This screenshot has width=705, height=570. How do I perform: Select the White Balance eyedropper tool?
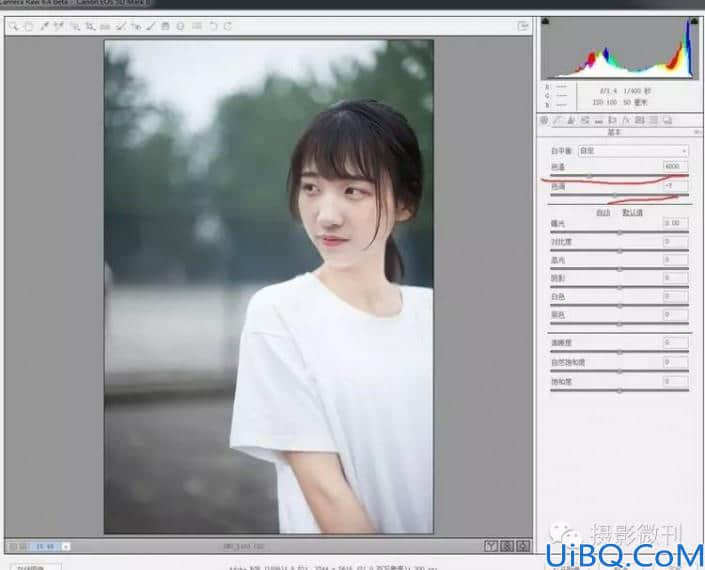(44, 27)
